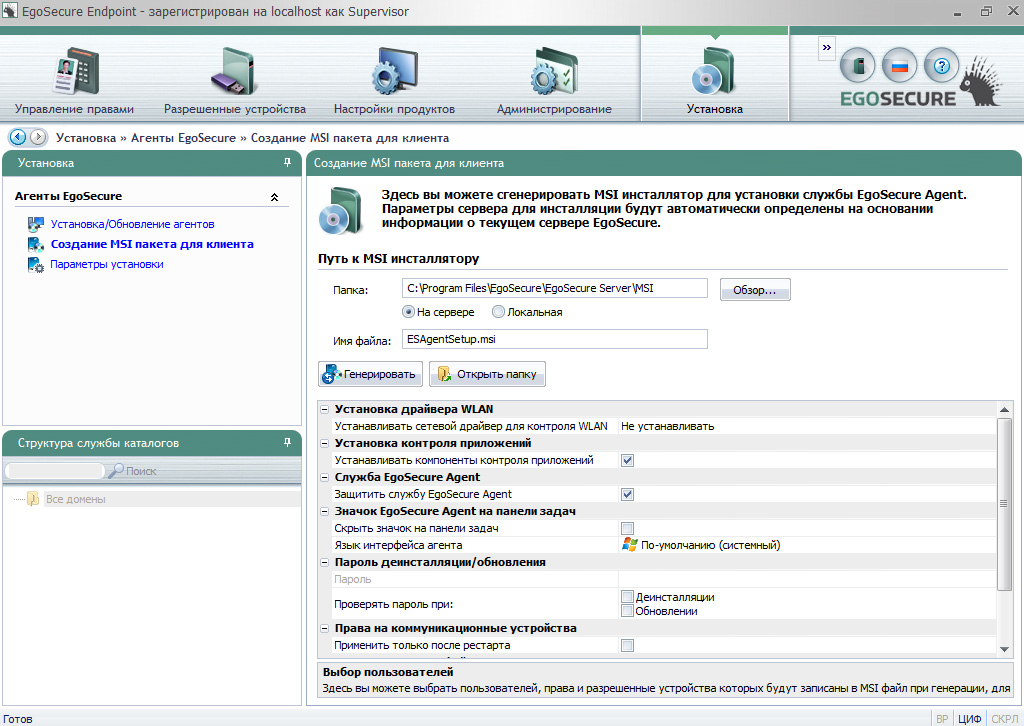Click the application icon in title bar
Screen dimensions: 1024x726
pos(9,11)
